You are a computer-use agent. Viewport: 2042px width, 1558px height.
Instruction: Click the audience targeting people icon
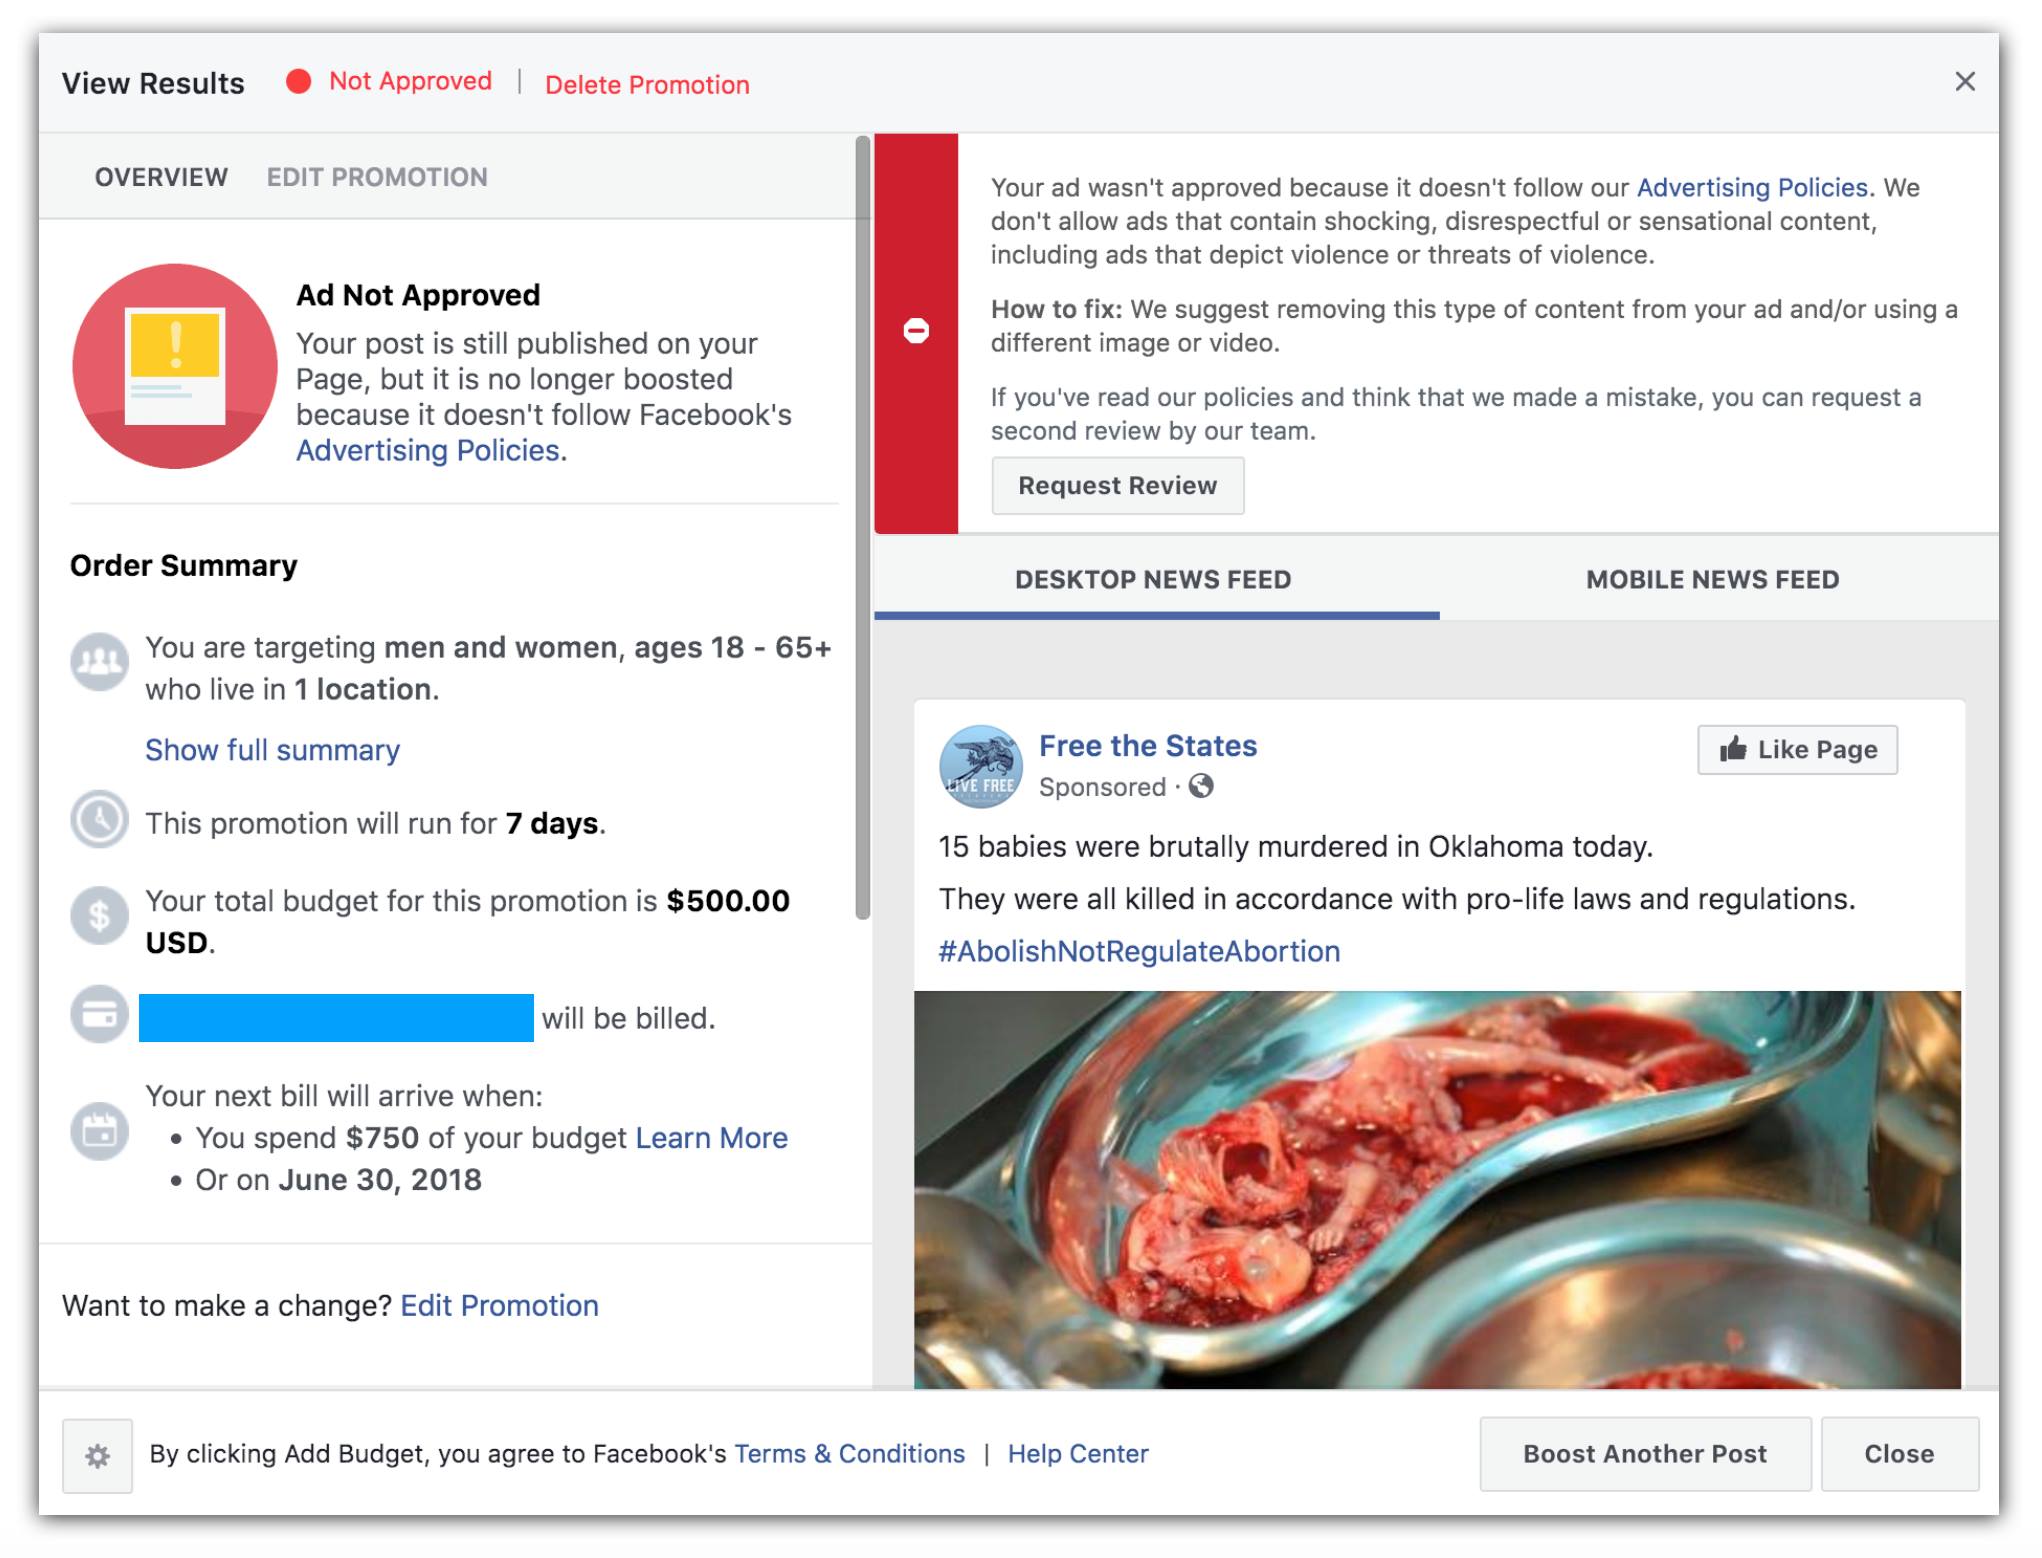(x=99, y=661)
